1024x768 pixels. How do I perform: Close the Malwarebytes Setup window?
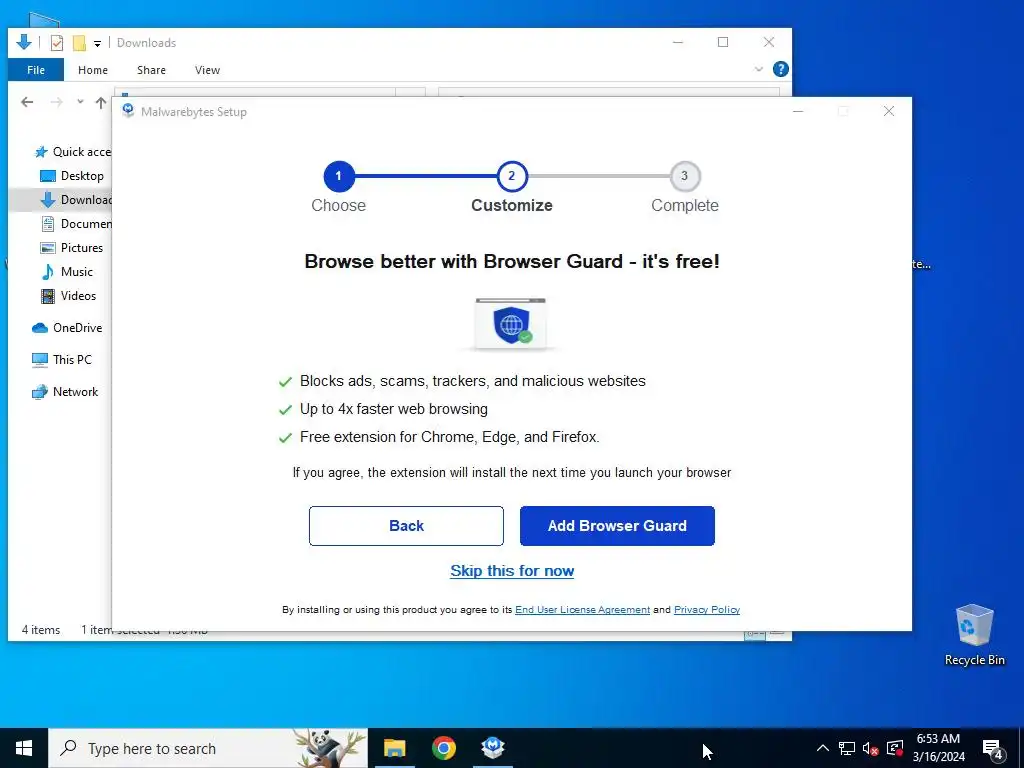889,111
